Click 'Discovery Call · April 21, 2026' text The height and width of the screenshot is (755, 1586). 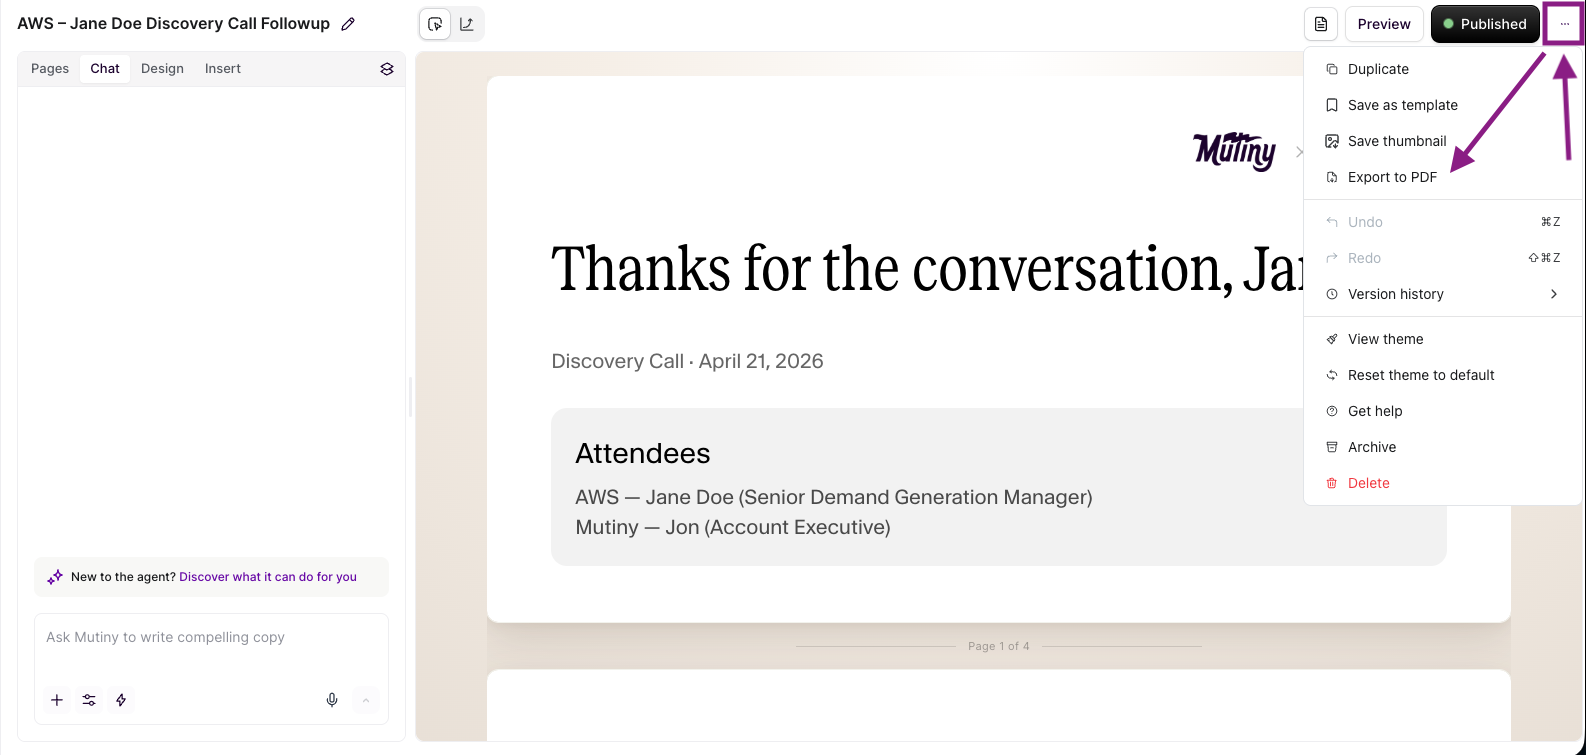click(x=687, y=361)
